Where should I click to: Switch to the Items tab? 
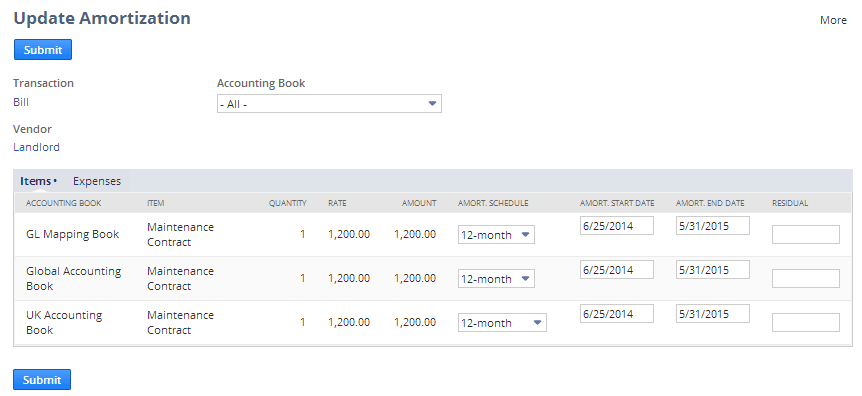[37, 181]
